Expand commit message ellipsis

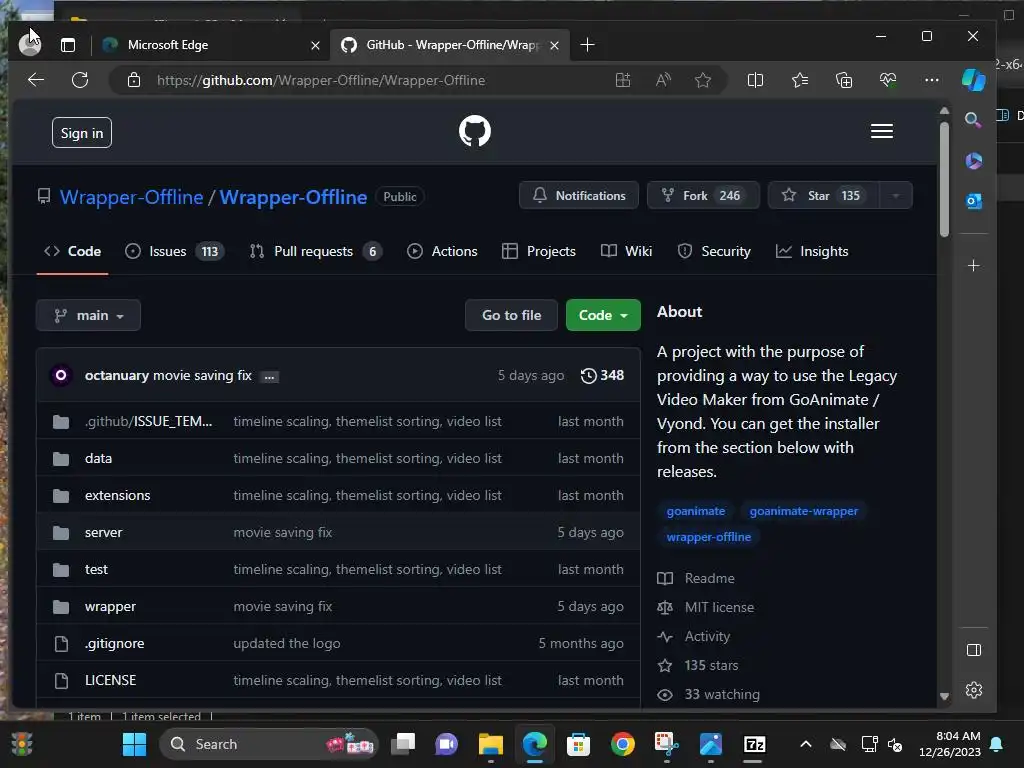[x=269, y=377]
